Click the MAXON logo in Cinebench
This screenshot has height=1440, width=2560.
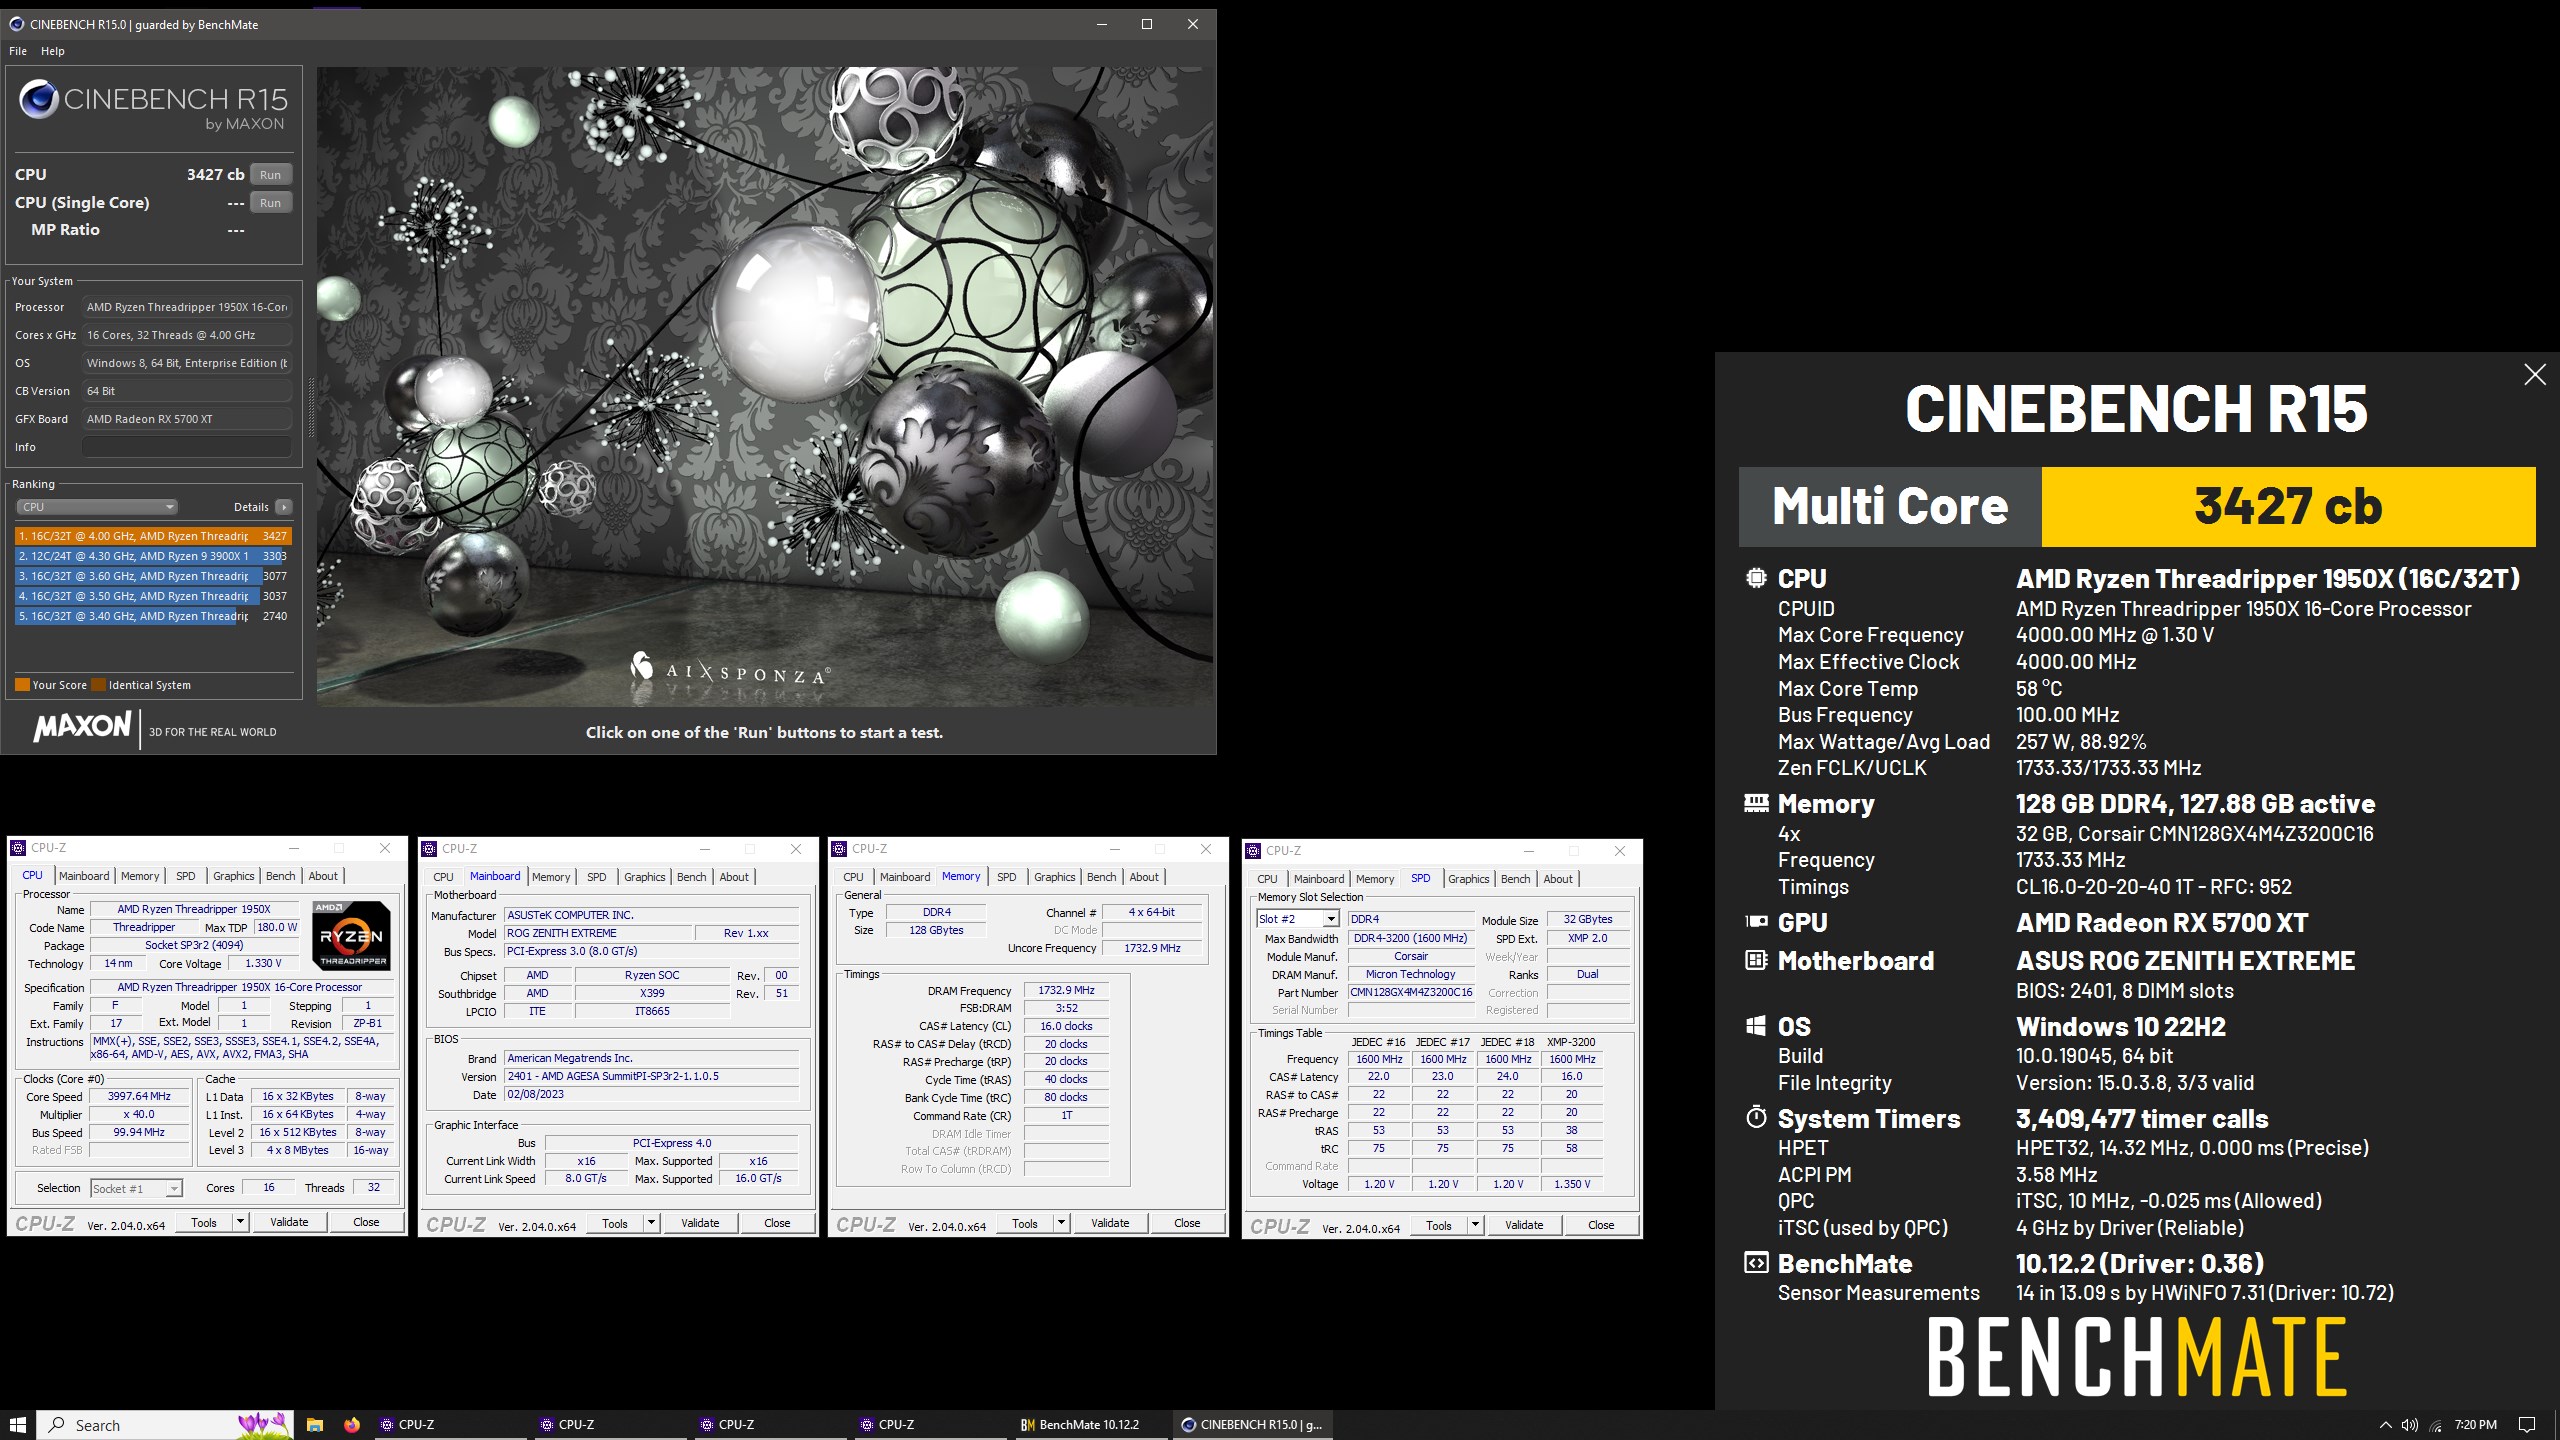point(83,726)
